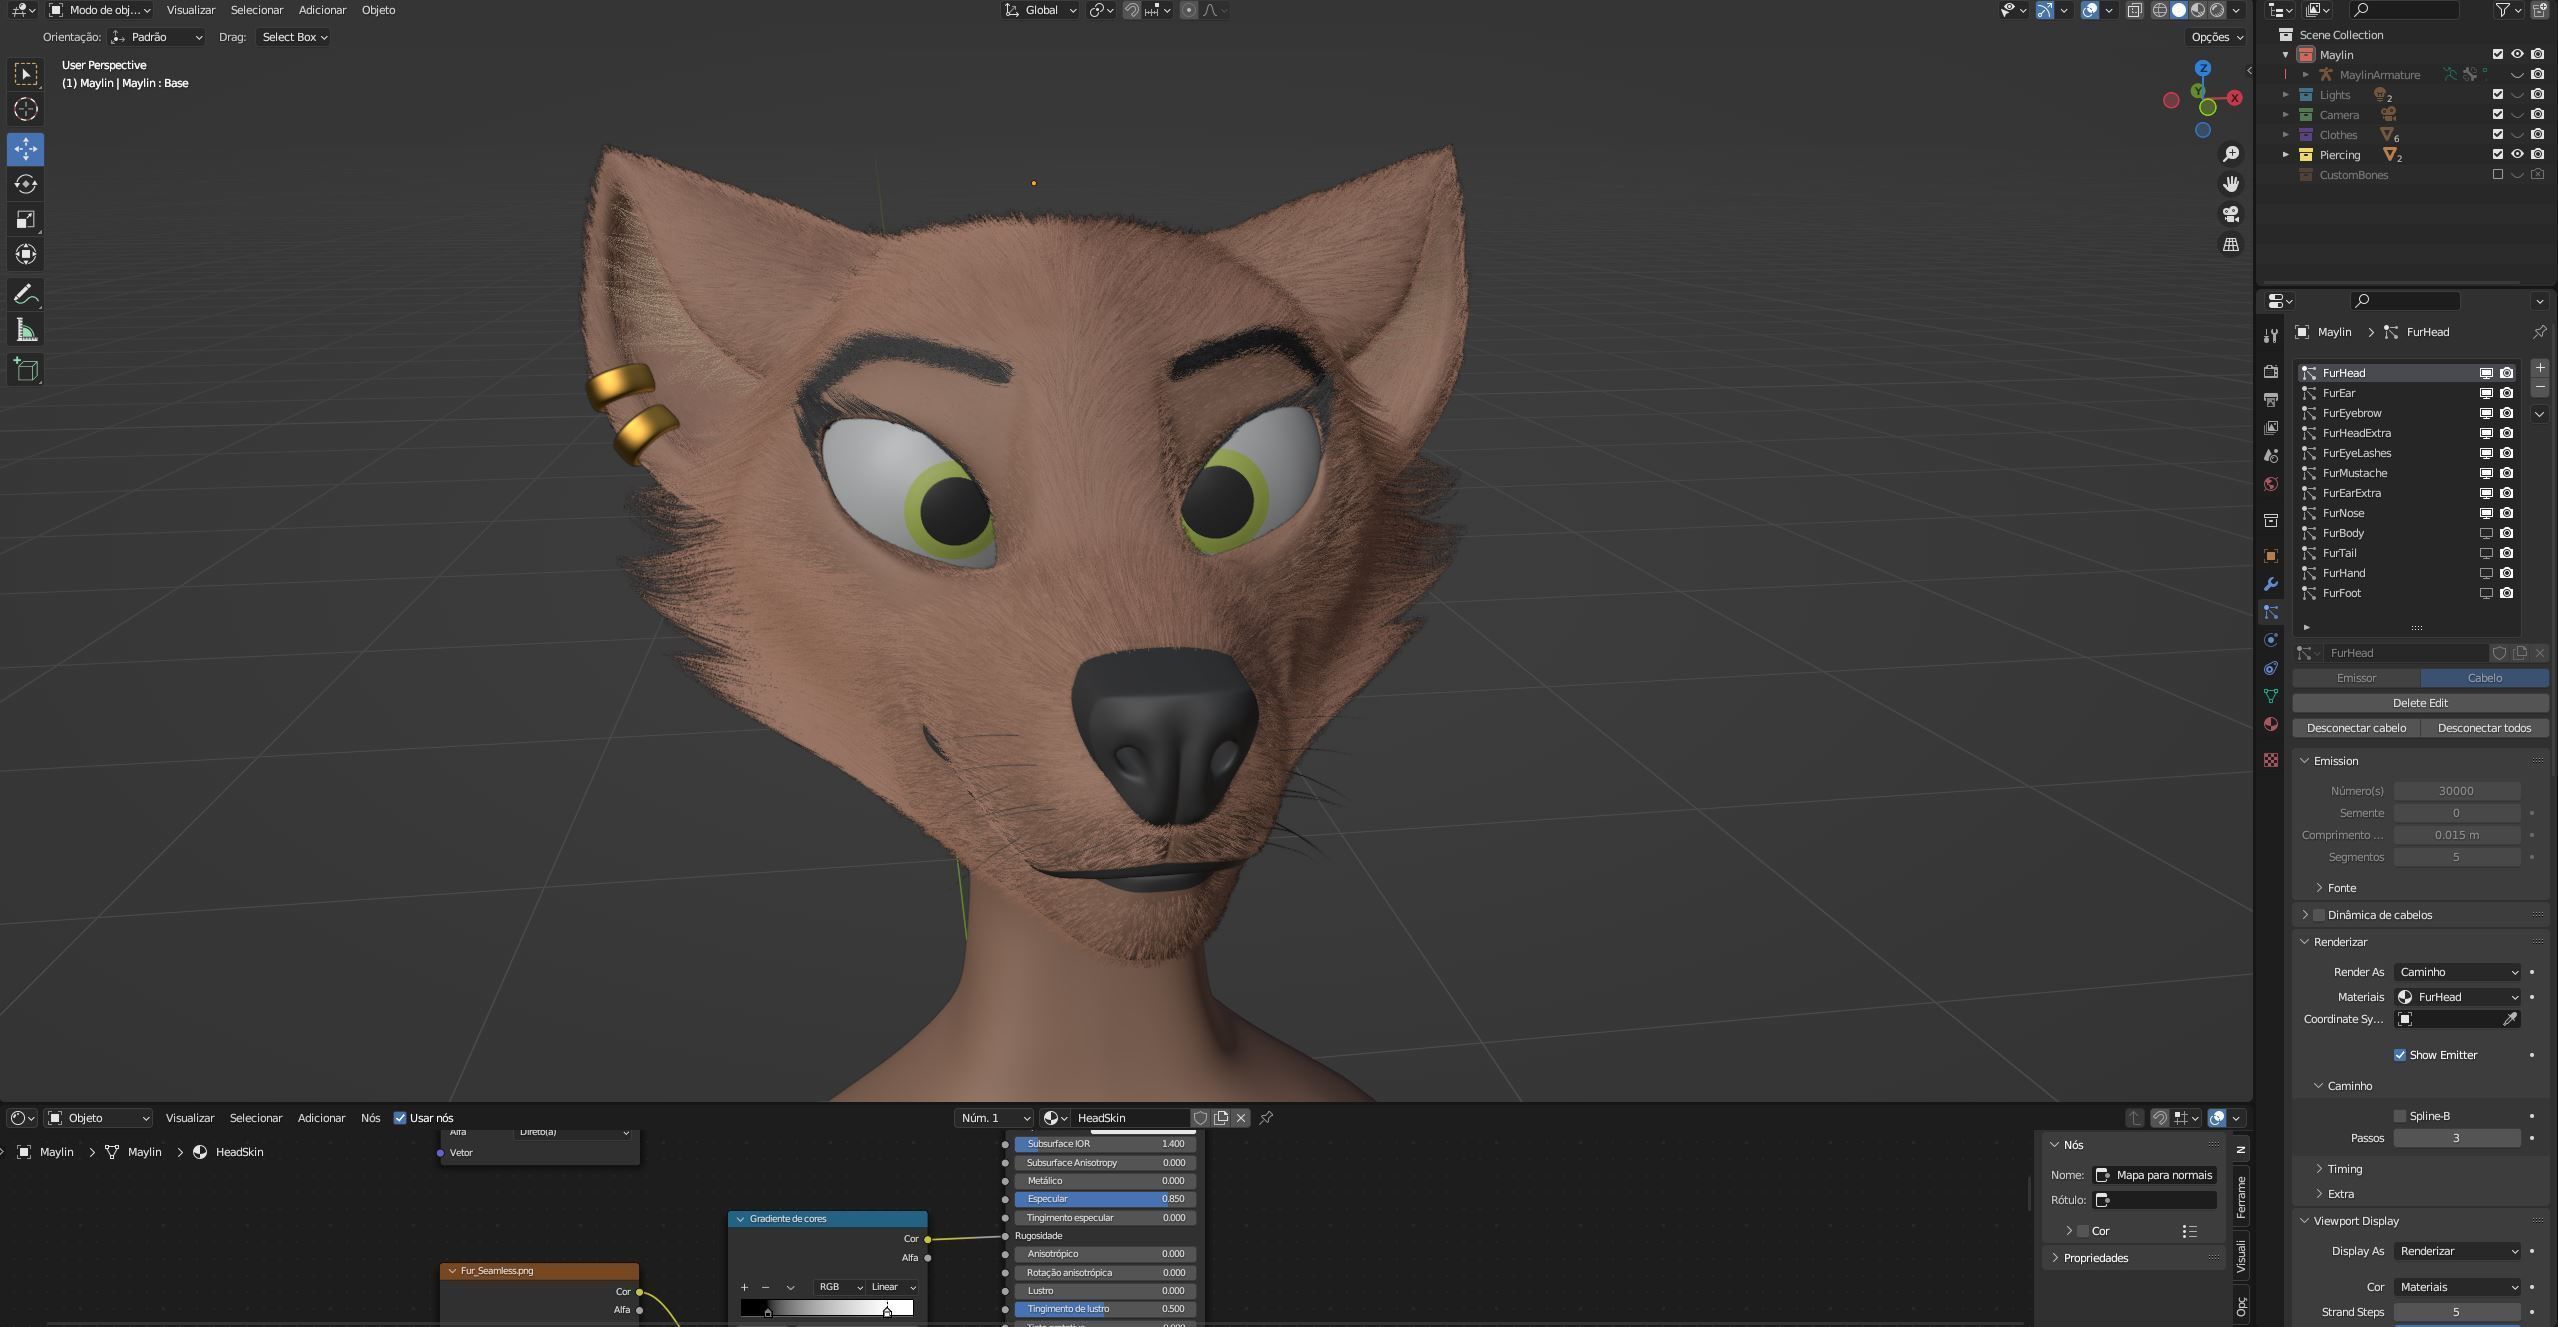Image resolution: width=2558 pixels, height=1327 pixels.
Task: Click the Delete Edit button
Action: 2420,703
